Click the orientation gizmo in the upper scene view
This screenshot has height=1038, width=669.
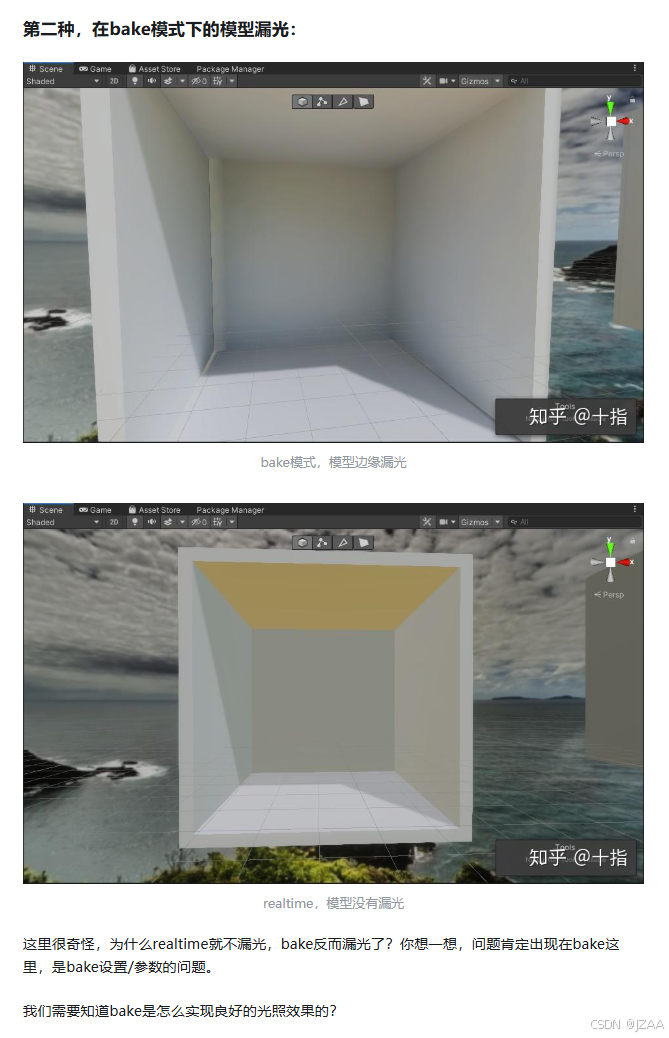click(611, 121)
